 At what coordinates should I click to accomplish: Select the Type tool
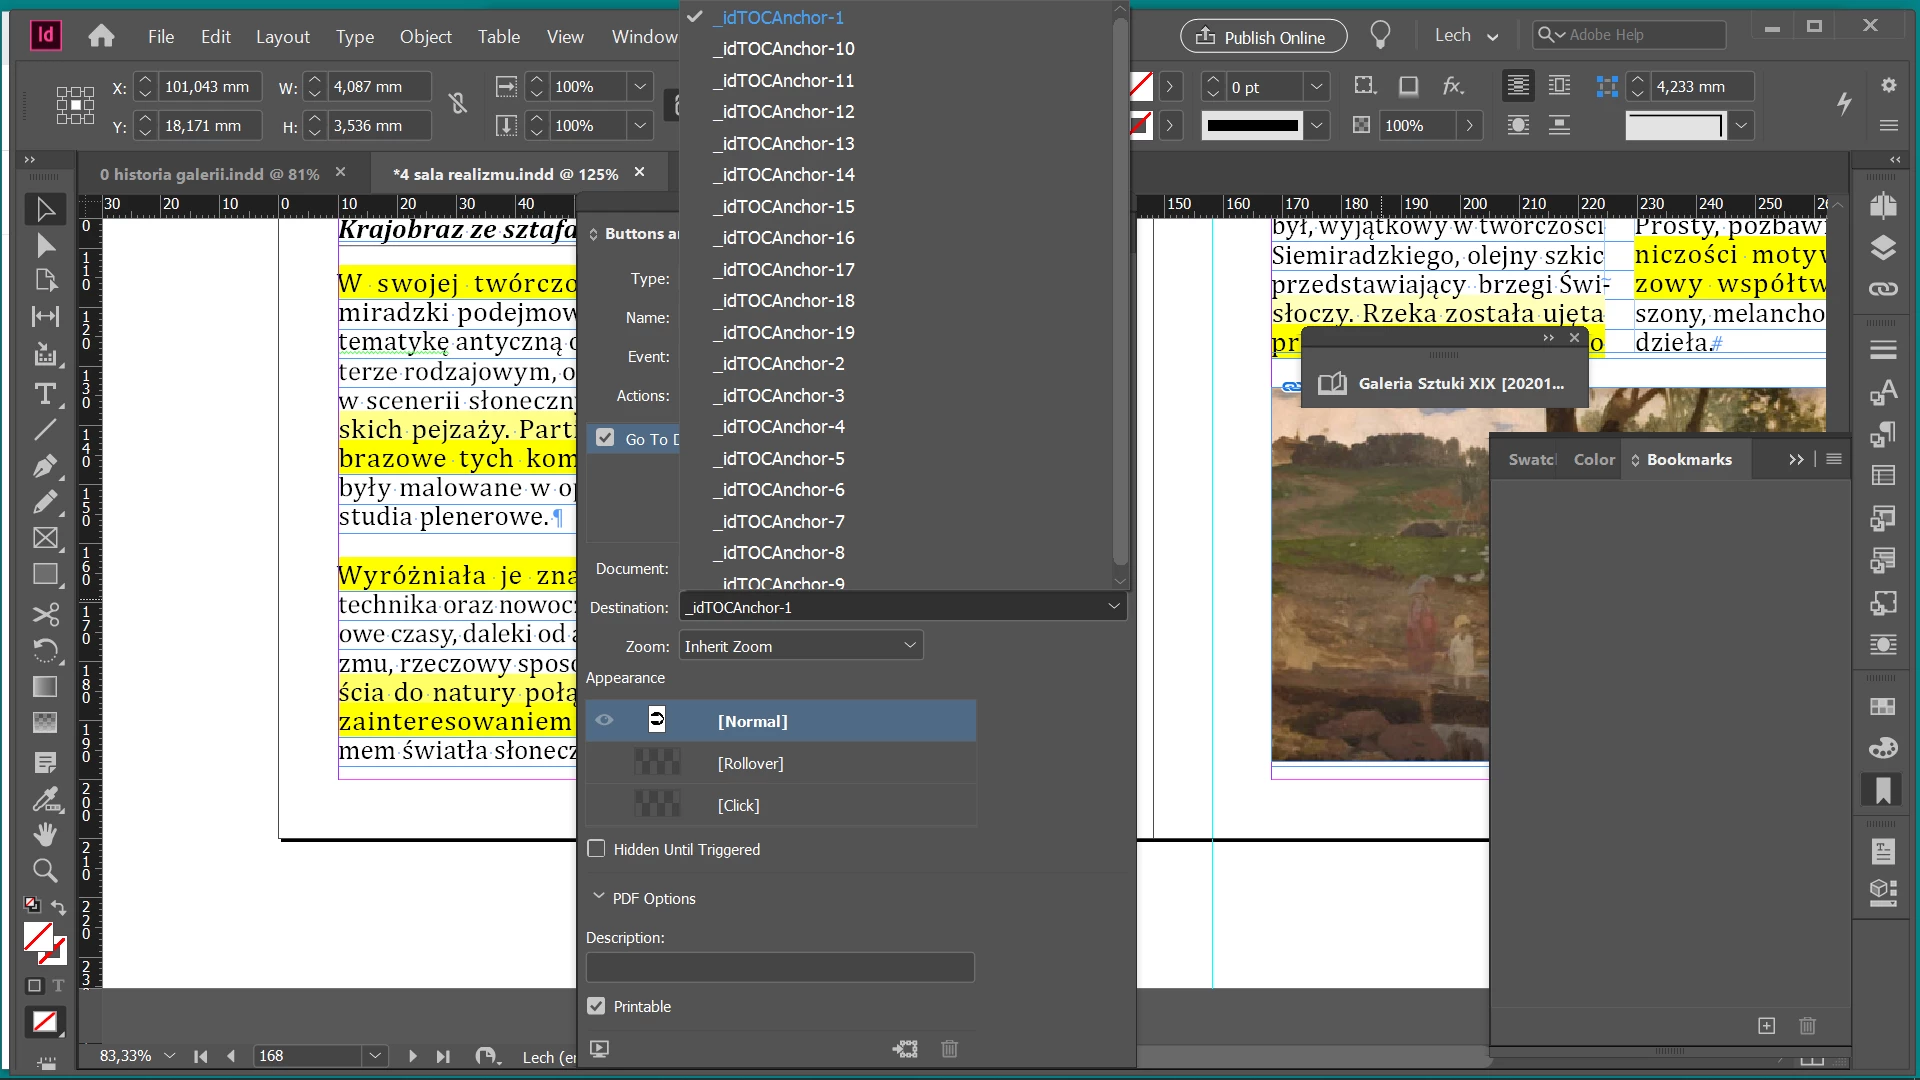pyautogui.click(x=45, y=394)
